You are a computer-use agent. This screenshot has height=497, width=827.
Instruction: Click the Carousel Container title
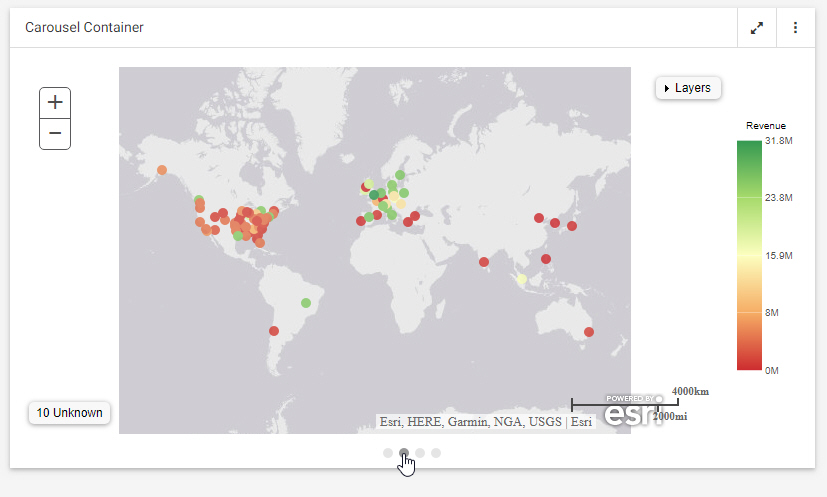point(84,27)
